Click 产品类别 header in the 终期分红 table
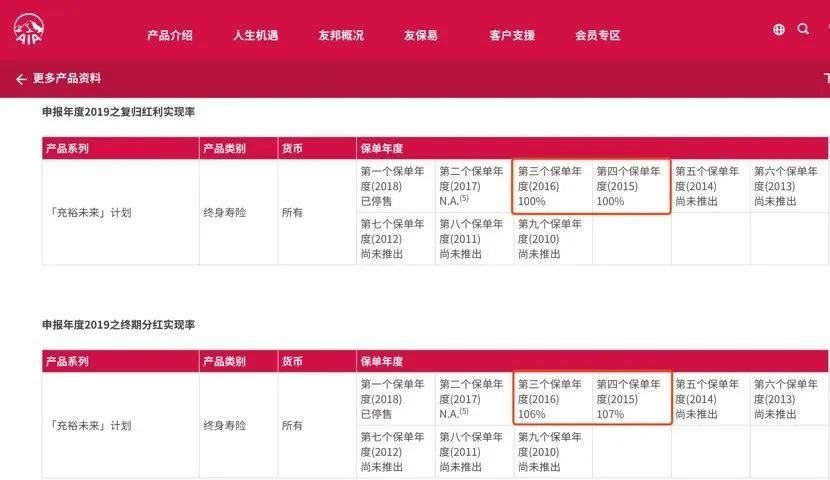The height and width of the screenshot is (480, 830). coord(238,361)
